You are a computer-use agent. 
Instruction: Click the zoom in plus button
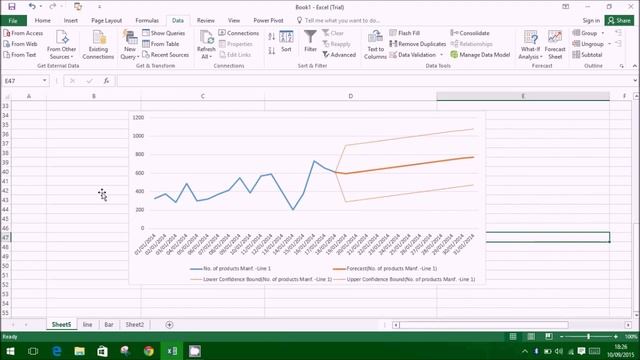point(616,336)
